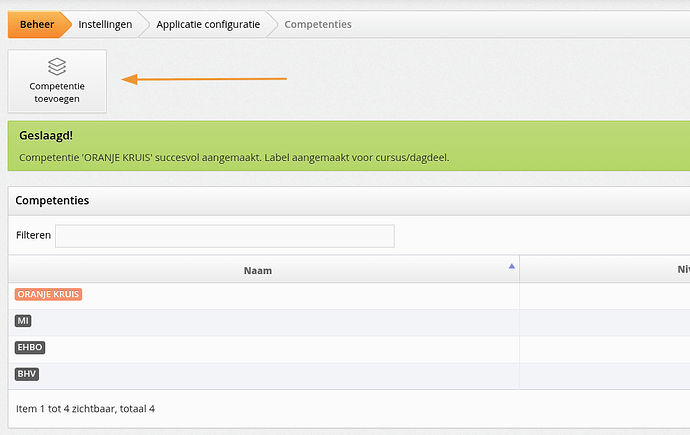Go to Beheer in the breadcrumb
This screenshot has width=690, height=435.
(37, 24)
